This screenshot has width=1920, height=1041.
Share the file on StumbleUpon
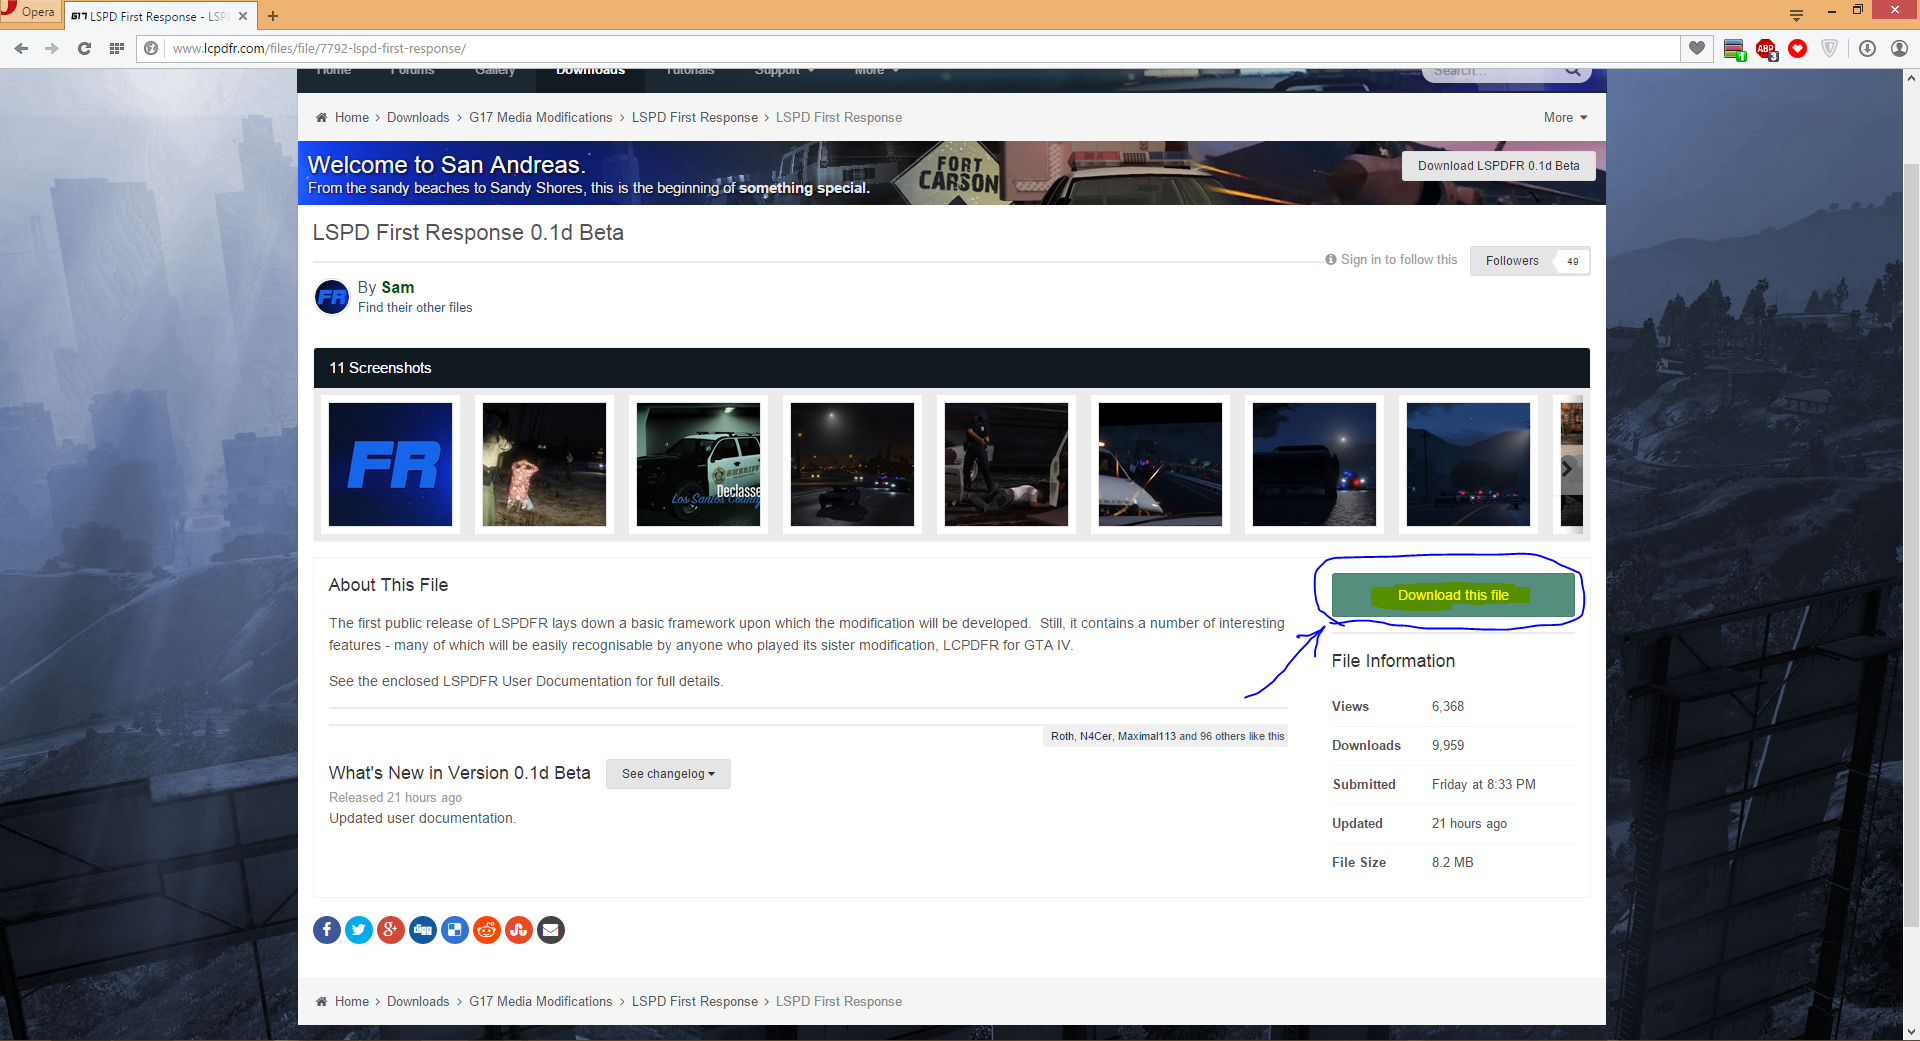(x=519, y=930)
